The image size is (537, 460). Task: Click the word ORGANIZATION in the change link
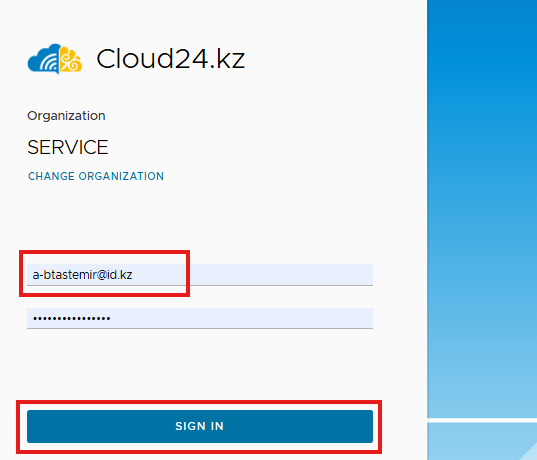121,176
